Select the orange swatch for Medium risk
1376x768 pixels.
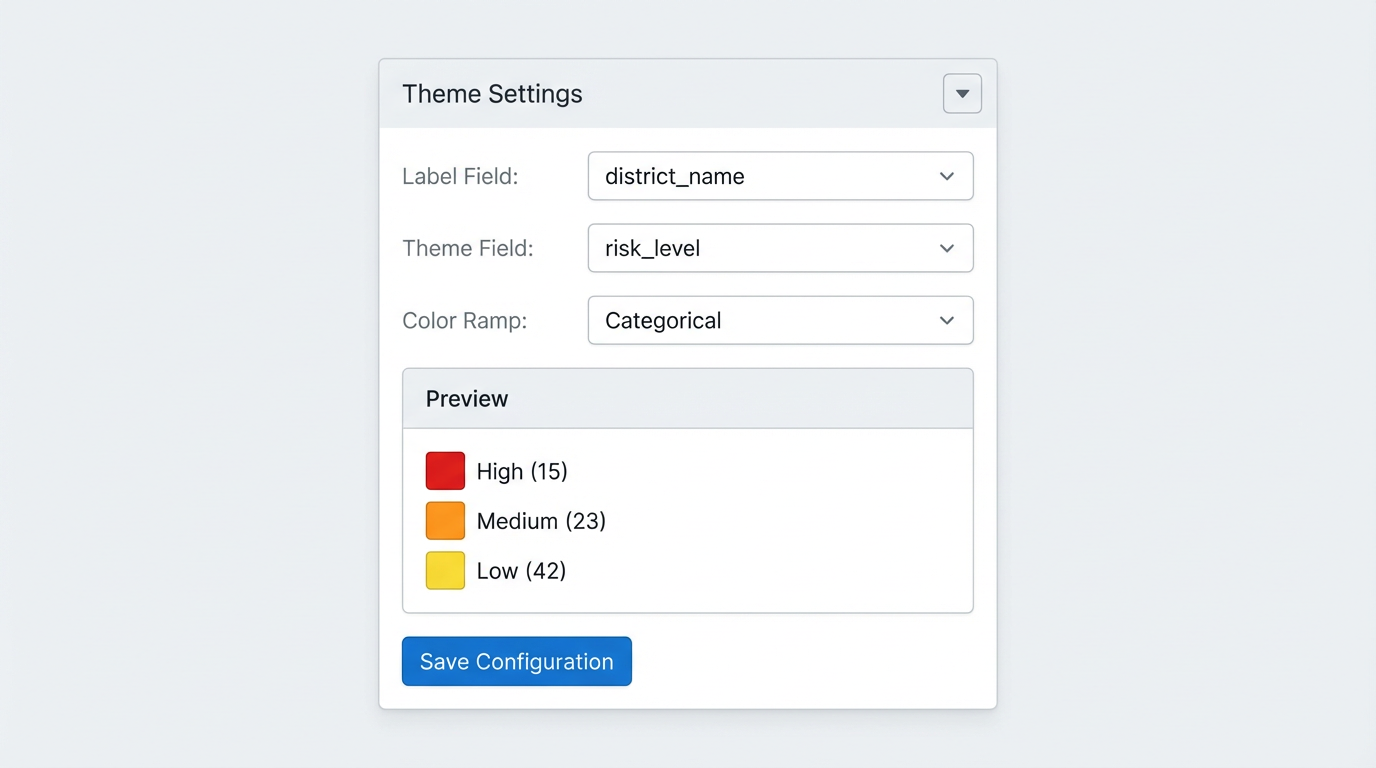pyautogui.click(x=445, y=520)
